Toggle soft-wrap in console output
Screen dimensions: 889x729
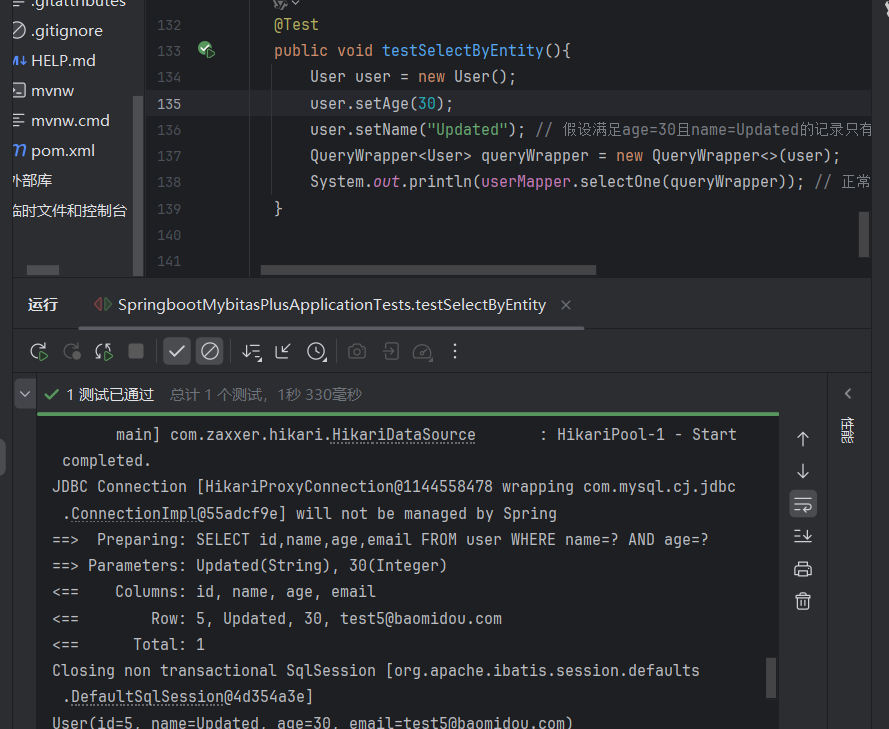[x=803, y=504]
